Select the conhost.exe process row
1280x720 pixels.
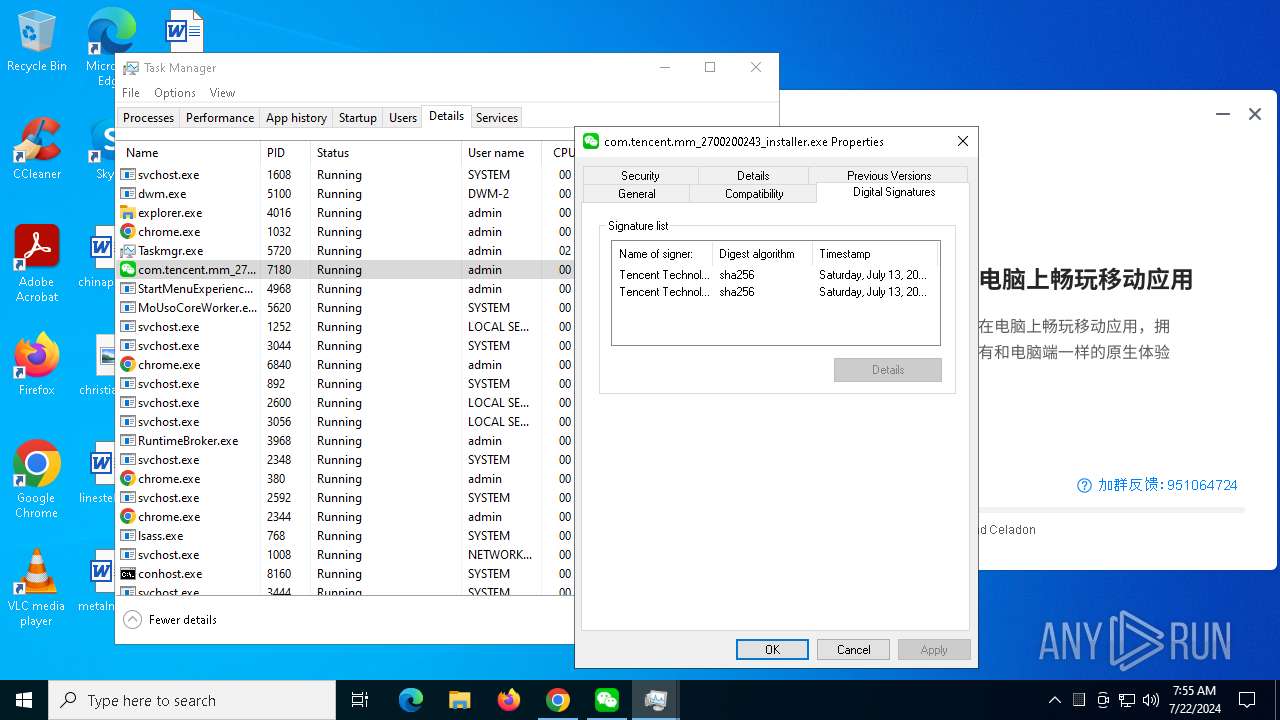[x=346, y=574]
